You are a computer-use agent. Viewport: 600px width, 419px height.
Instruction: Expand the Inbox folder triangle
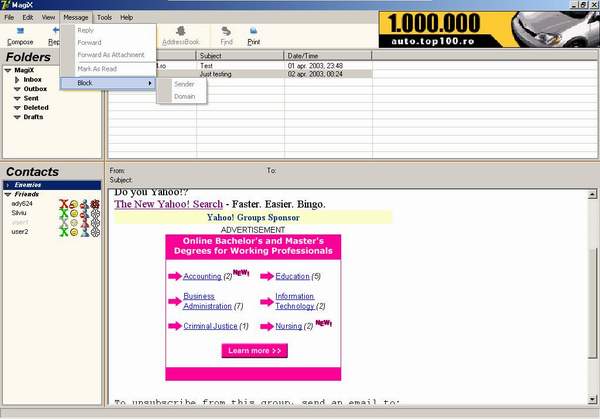tap(17, 80)
